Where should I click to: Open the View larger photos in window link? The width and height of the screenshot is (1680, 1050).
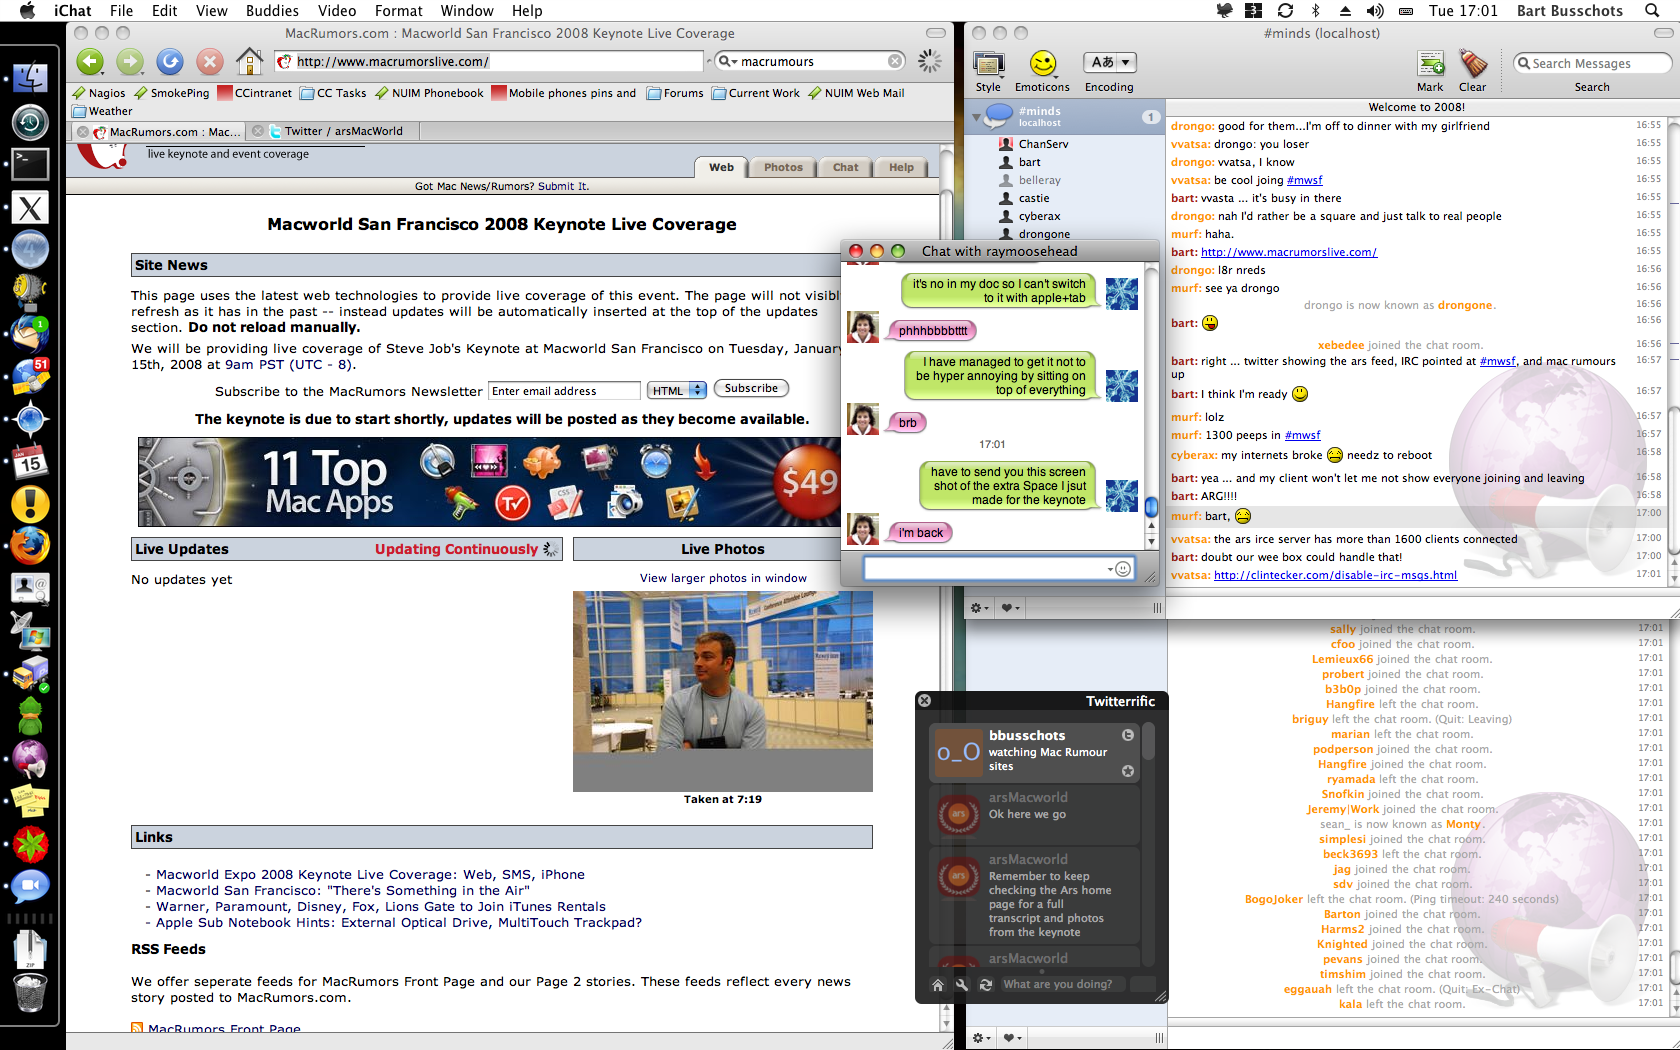723,578
